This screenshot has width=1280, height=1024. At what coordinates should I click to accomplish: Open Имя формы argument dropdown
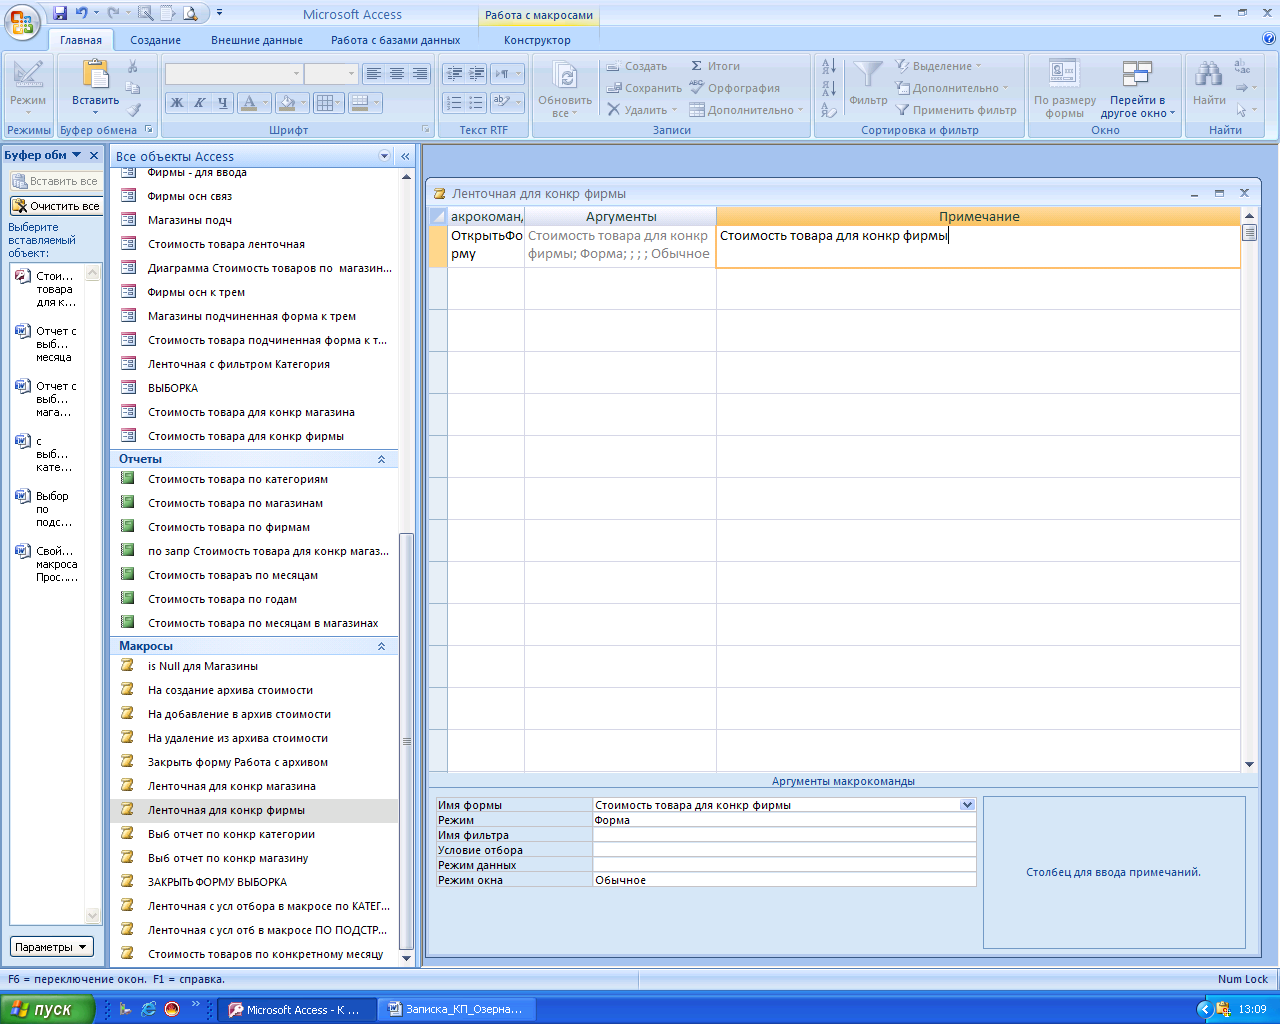[x=967, y=805]
